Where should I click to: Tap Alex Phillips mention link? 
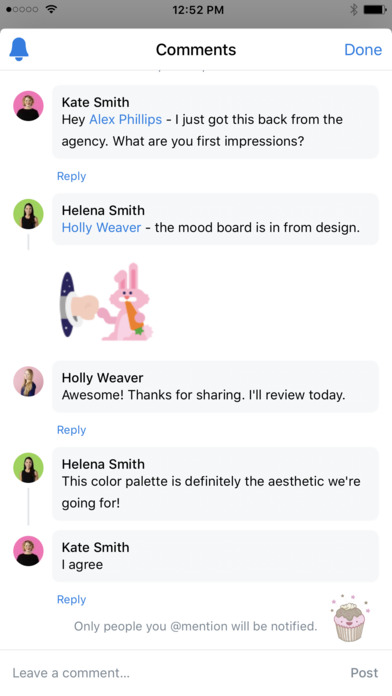click(x=126, y=119)
